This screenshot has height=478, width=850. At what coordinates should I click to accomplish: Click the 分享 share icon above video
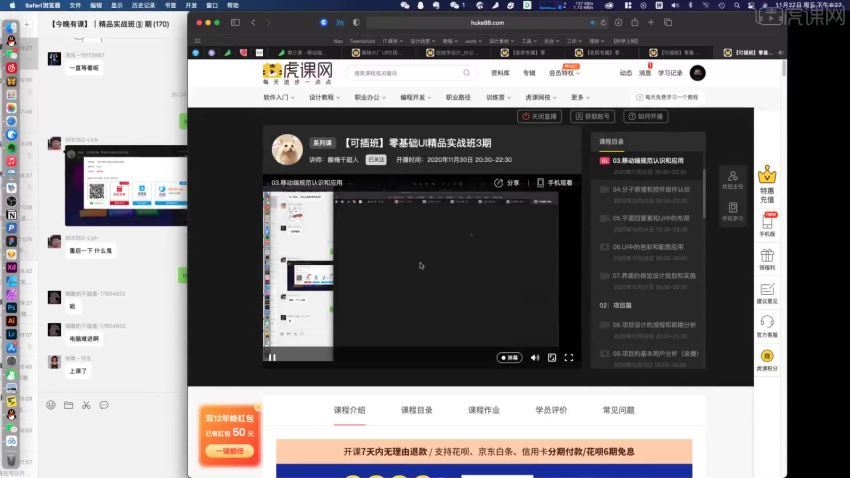(x=507, y=183)
